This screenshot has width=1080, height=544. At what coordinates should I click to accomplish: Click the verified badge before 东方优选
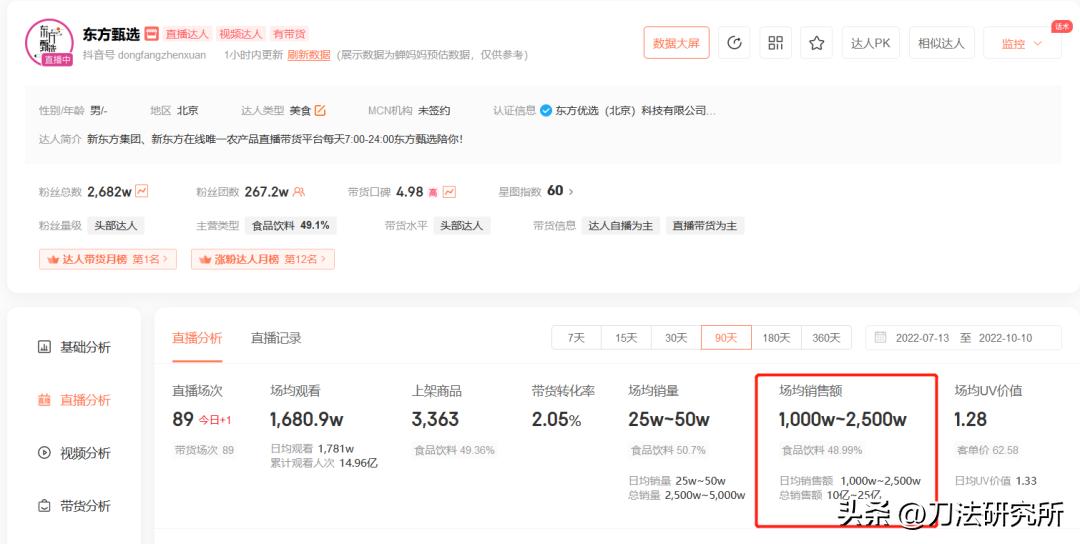546,110
